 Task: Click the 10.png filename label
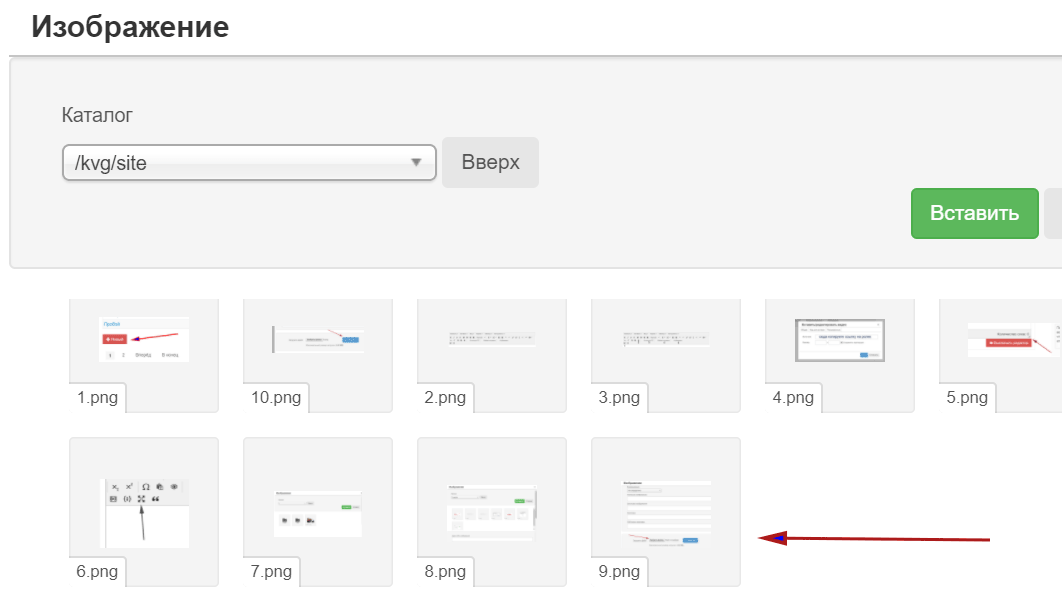275,398
